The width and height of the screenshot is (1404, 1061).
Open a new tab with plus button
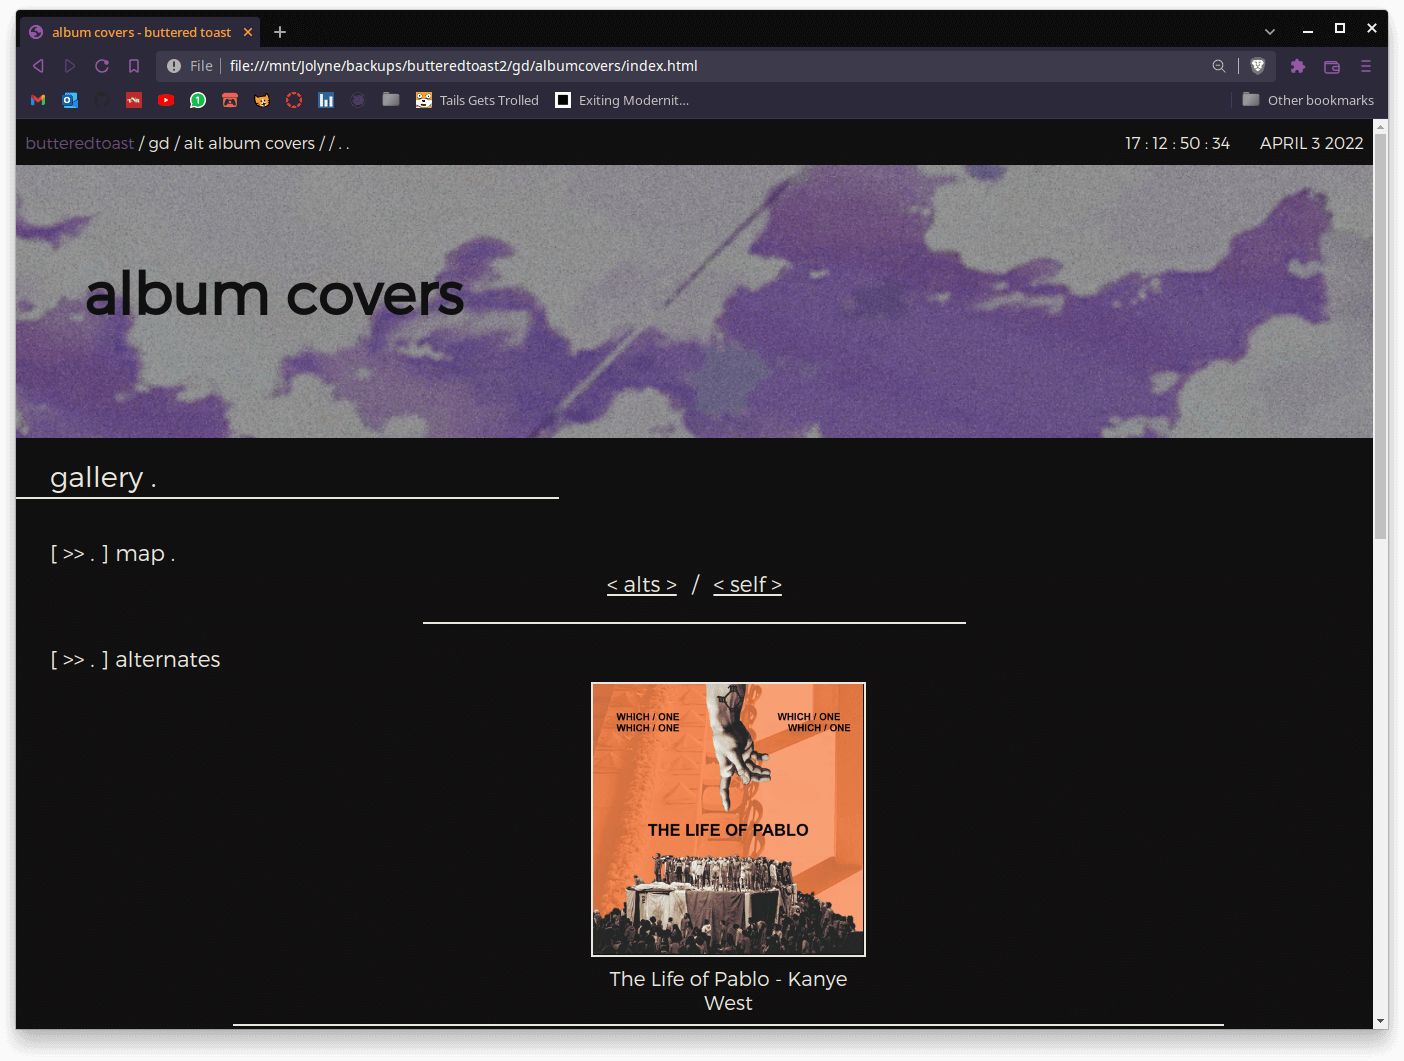coord(280,32)
